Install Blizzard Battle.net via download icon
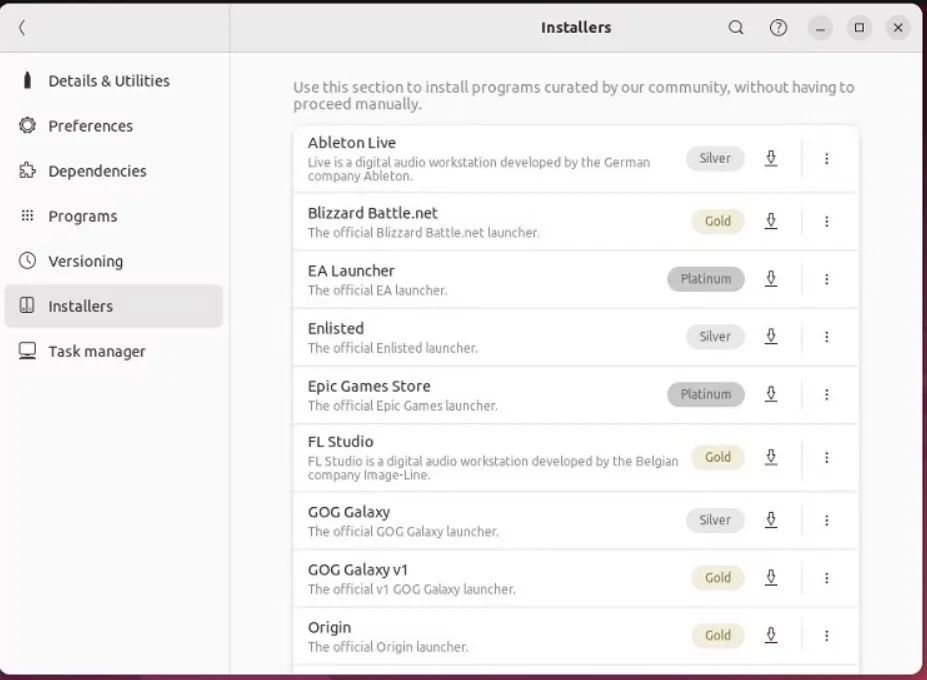The width and height of the screenshot is (927, 680). tap(771, 221)
